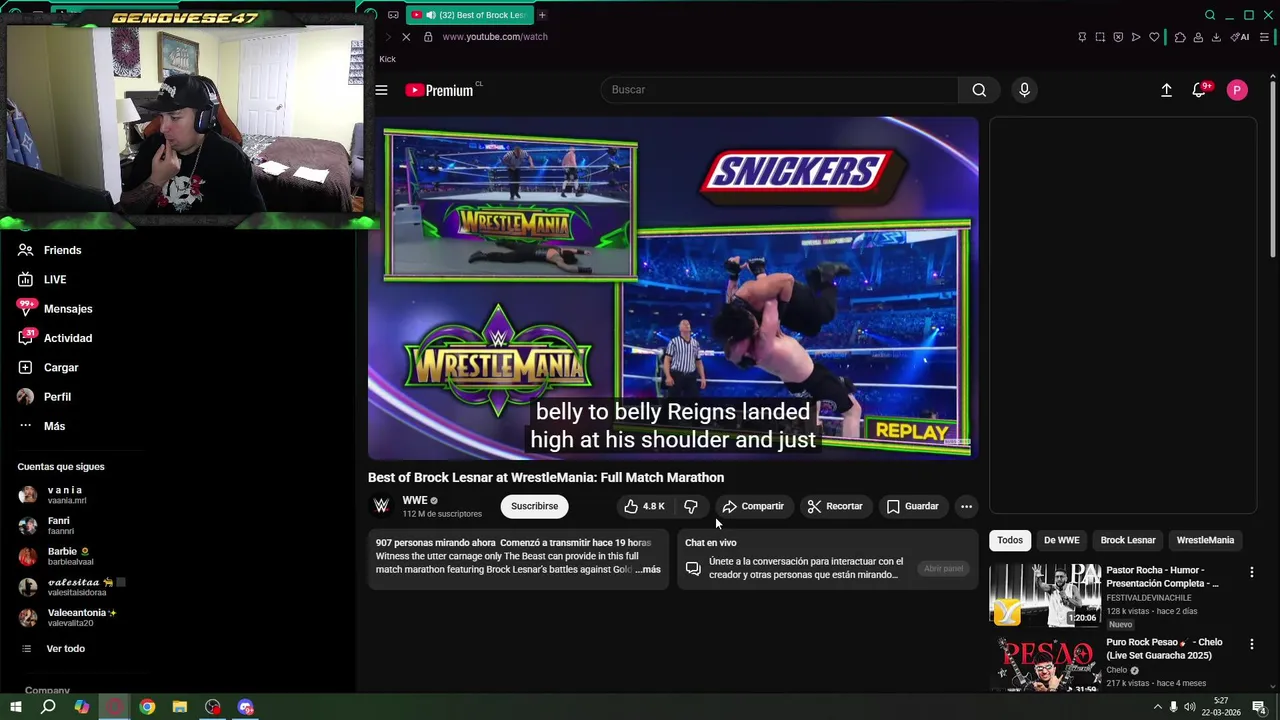This screenshot has height=720, width=1280.
Task: Open Chrome from the taskbar
Action: (x=147, y=707)
